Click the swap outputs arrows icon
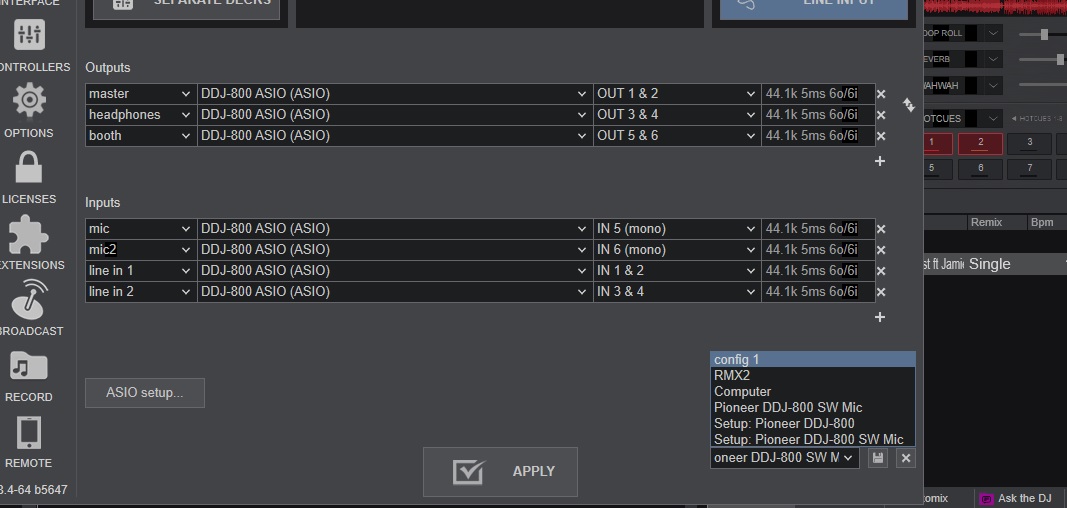The height and width of the screenshot is (508, 1067). tap(908, 105)
